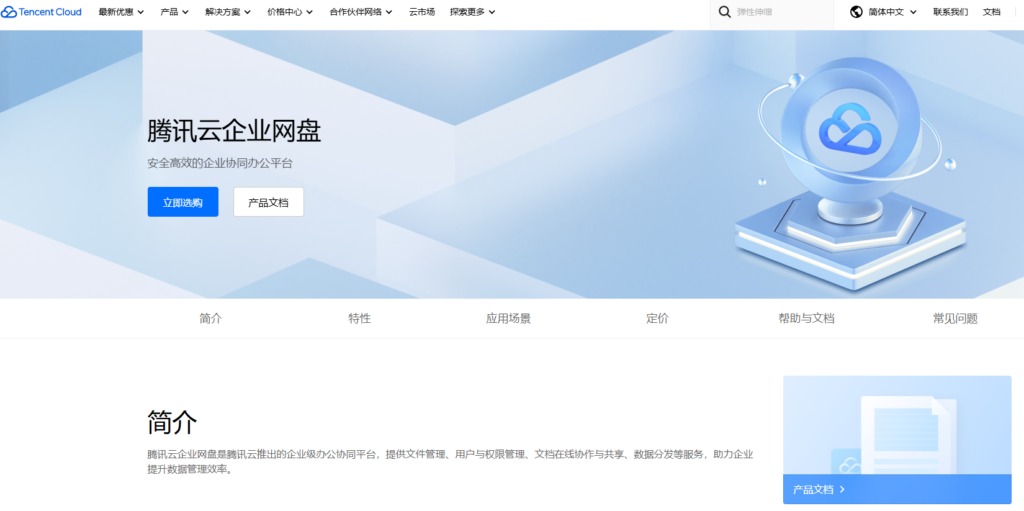Click the arrow on the 产品文档 card

(842, 489)
